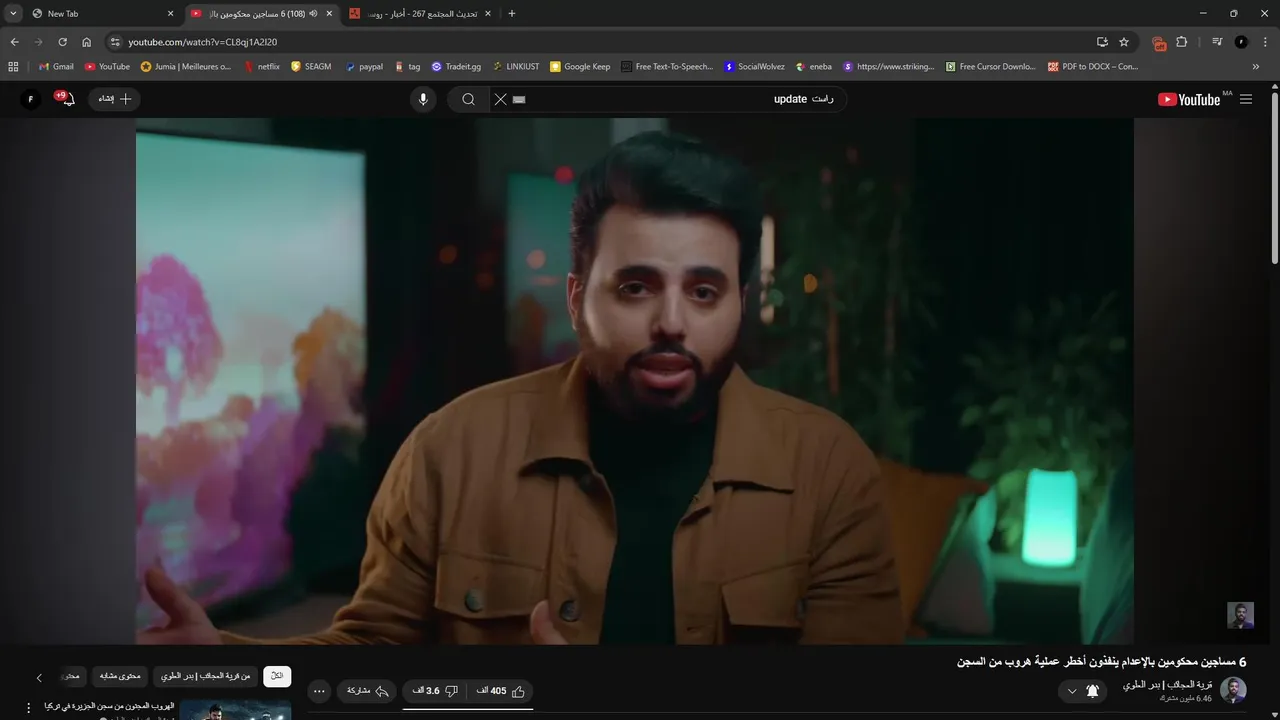
Task: Switch to the New Tab browser tab
Action: (x=102, y=14)
